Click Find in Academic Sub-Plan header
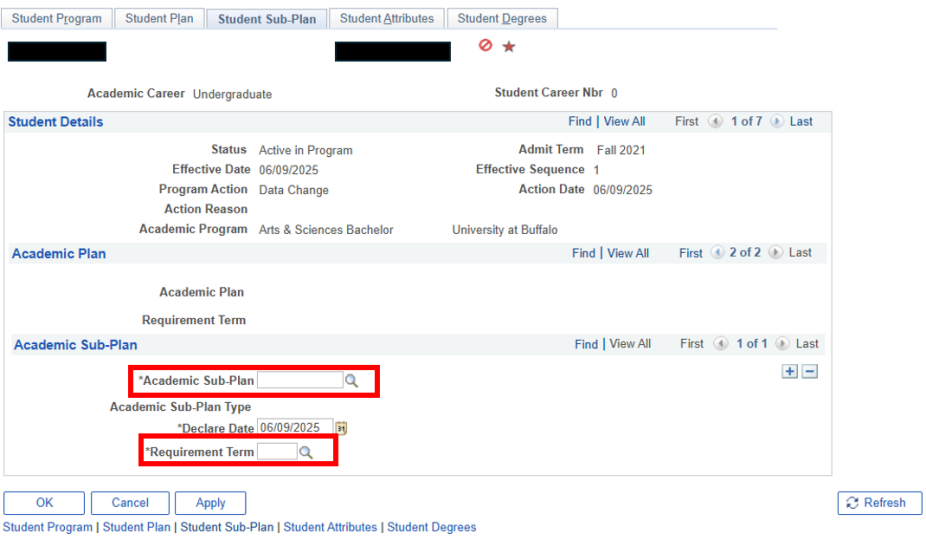 pos(586,344)
